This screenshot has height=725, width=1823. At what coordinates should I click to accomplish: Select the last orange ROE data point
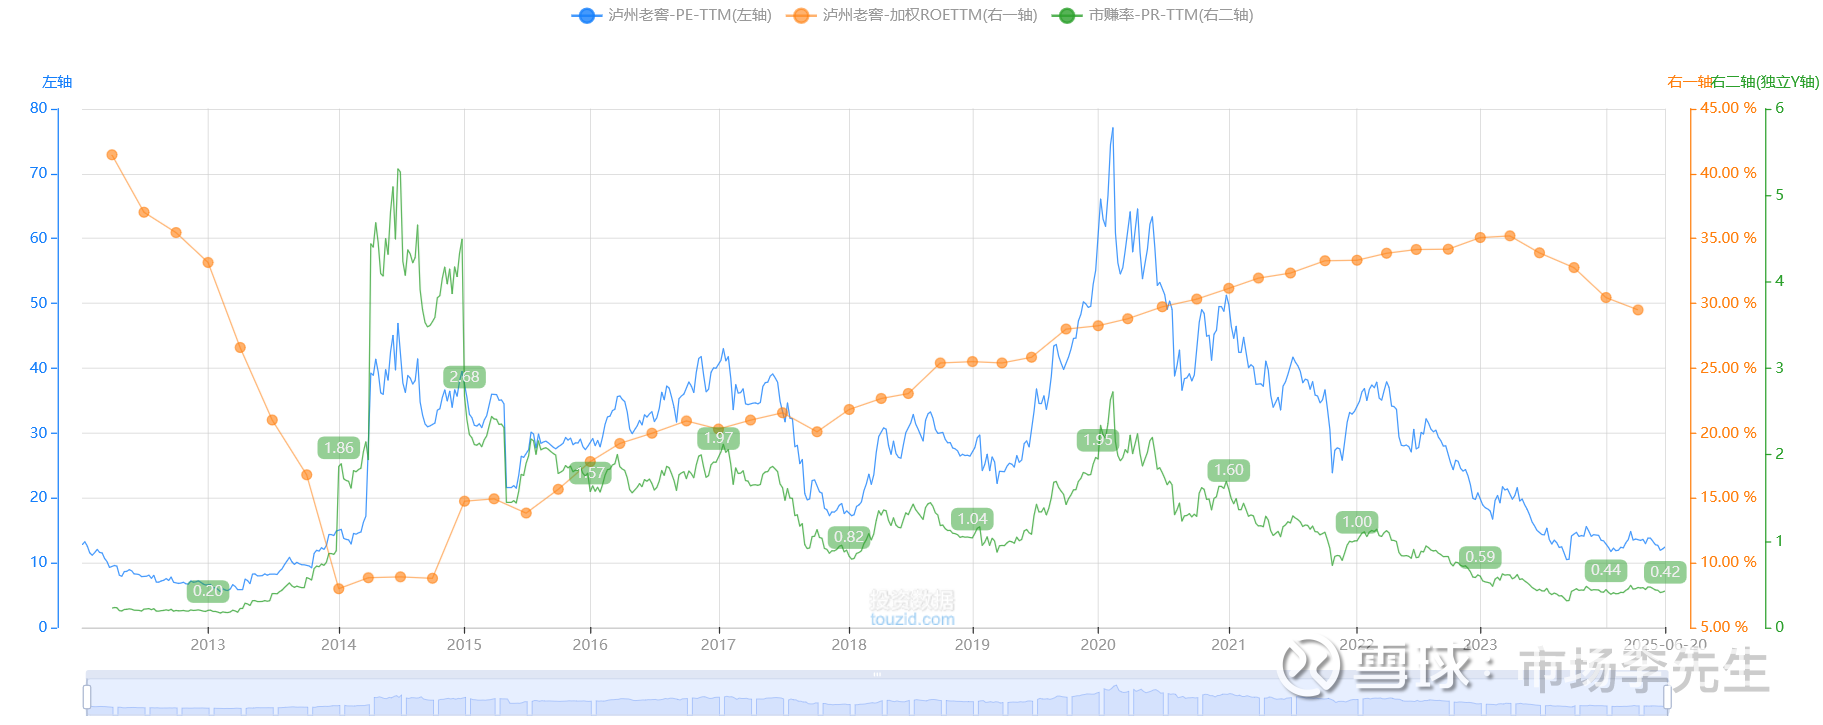pyautogui.click(x=1638, y=310)
